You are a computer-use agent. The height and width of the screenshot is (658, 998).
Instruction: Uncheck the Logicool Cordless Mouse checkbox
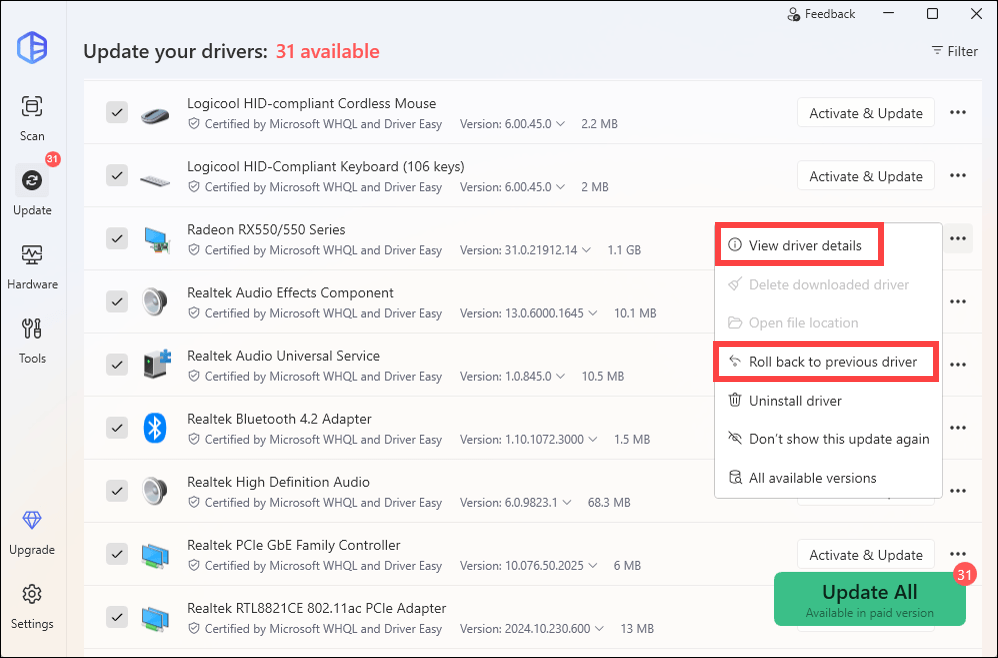click(117, 113)
